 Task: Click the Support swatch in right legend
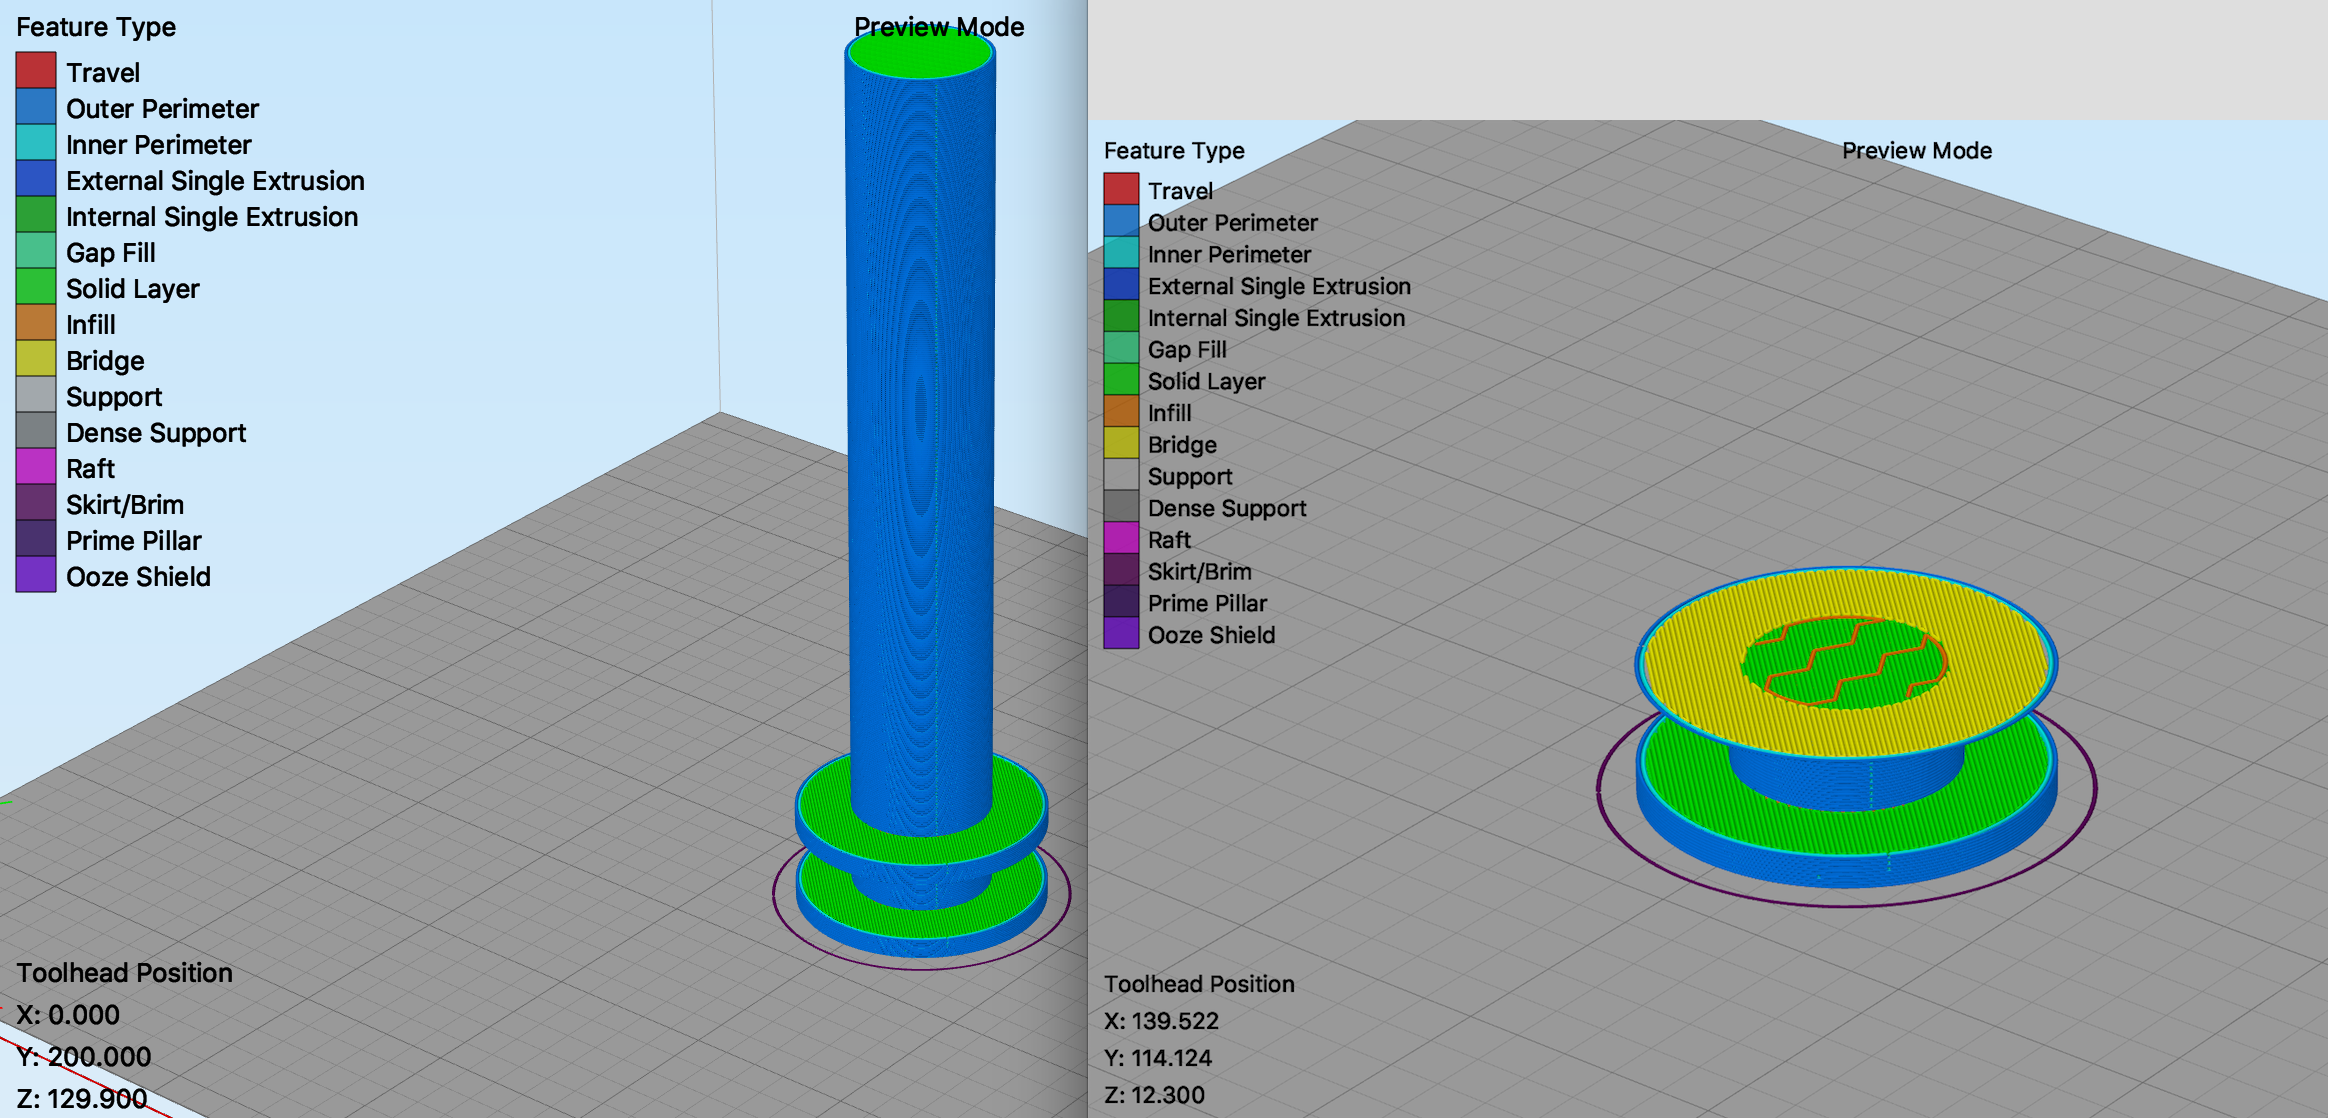point(1121,475)
